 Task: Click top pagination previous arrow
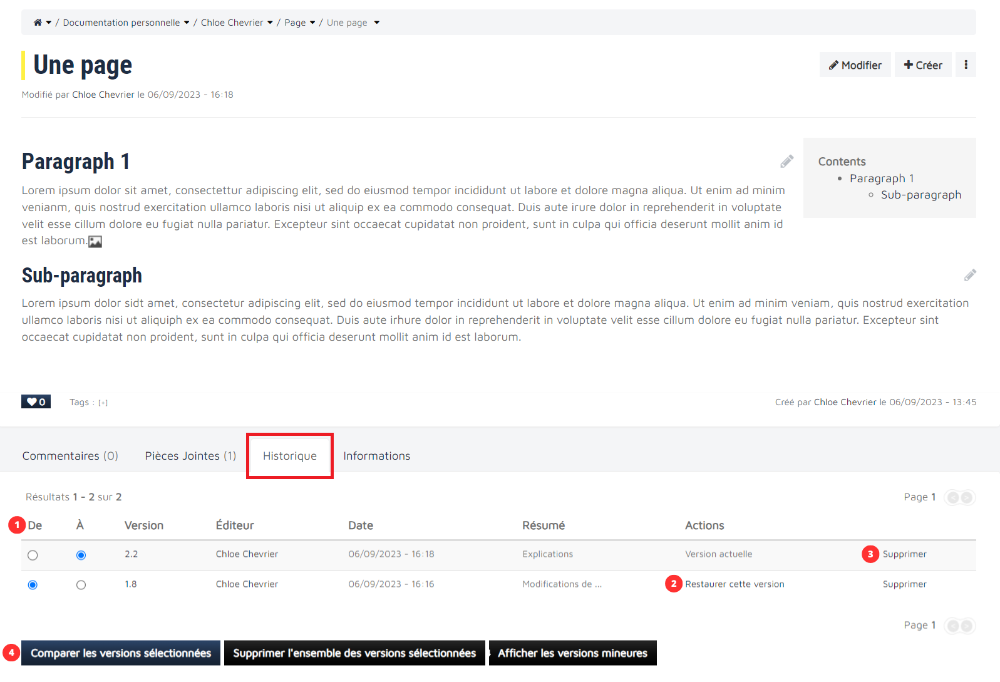(x=953, y=497)
